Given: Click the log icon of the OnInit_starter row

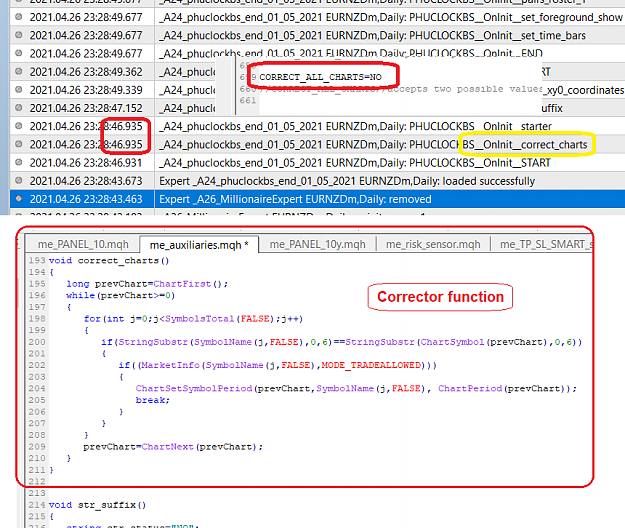Looking at the screenshot, I should [18, 126].
